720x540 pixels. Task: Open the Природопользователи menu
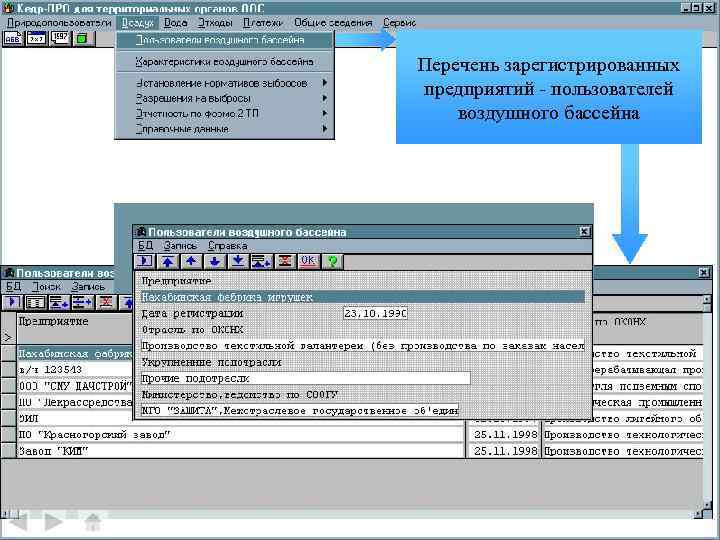(59, 22)
